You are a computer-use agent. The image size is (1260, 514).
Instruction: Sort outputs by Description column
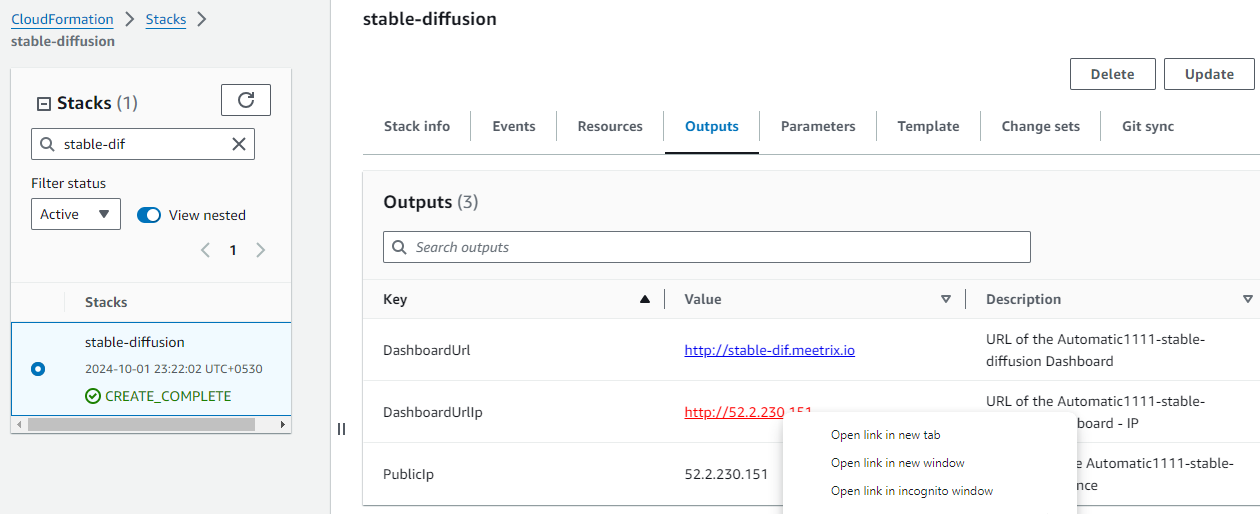coord(1247,299)
